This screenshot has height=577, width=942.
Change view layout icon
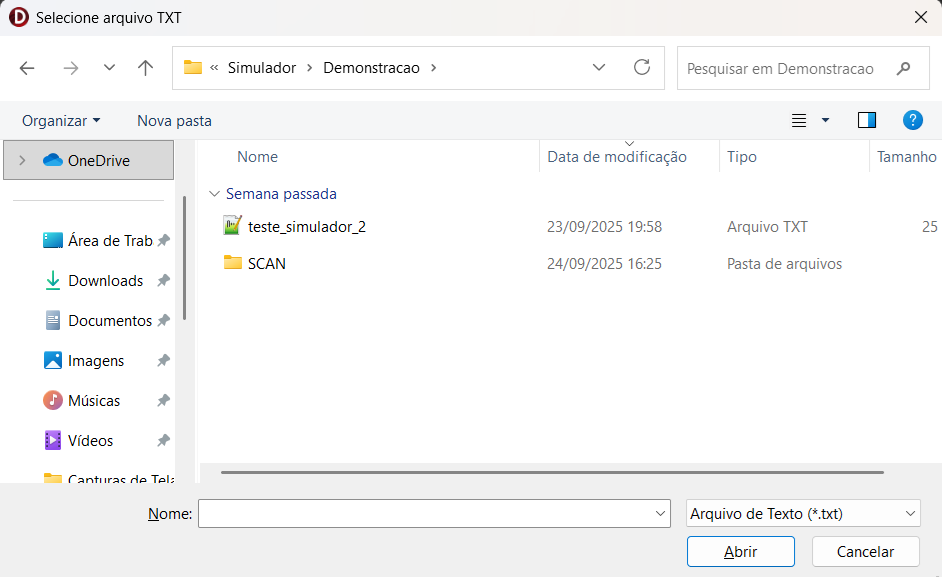click(x=798, y=121)
